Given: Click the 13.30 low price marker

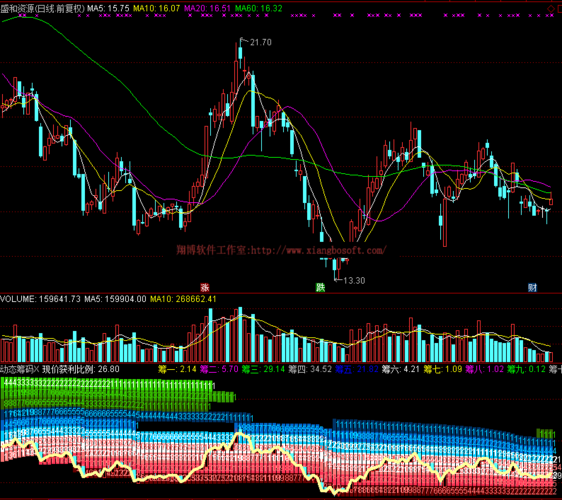Looking at the screenshot, I should tap(349, 280).
